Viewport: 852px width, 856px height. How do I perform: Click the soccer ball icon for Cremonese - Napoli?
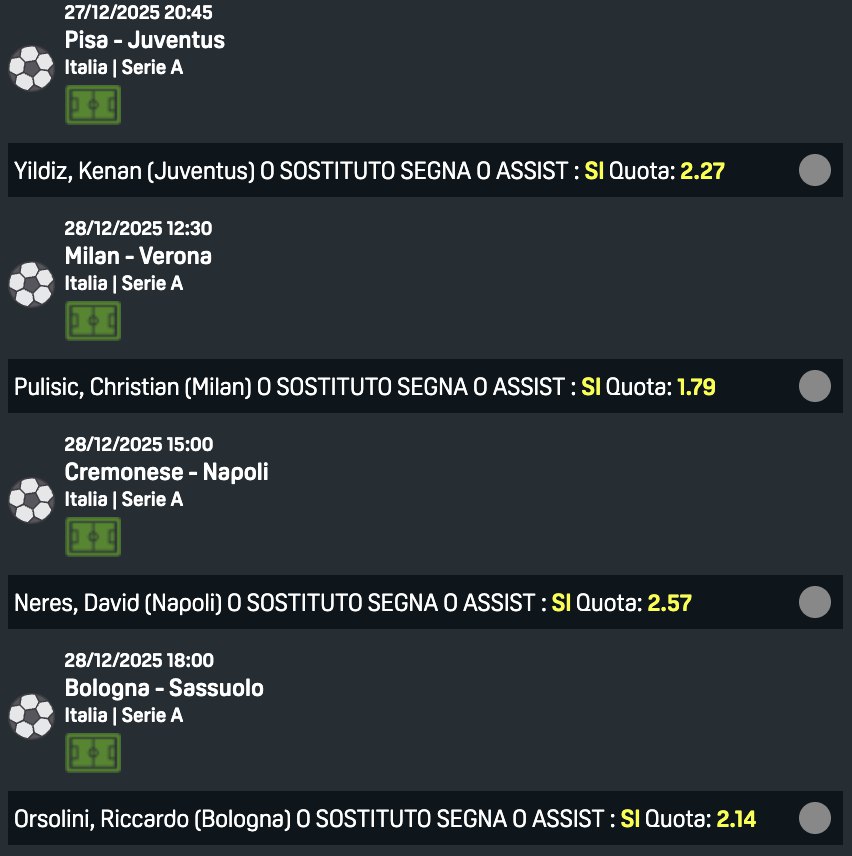click(x=31, y=499)
